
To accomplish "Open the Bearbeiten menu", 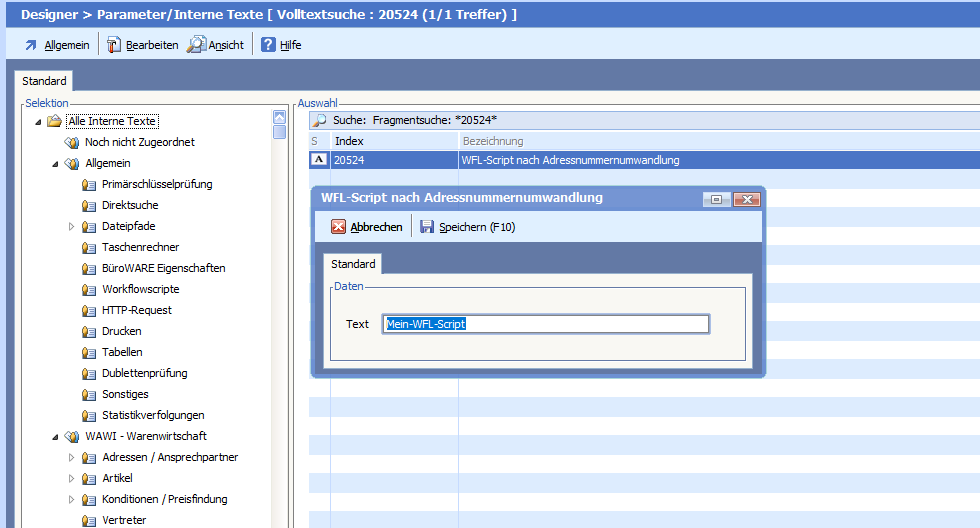I will coord(152,45).
